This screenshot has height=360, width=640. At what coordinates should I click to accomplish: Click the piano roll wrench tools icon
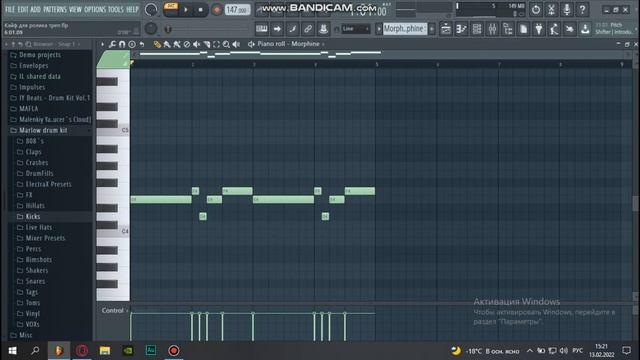pyautogui.click(x=112, y=44)
